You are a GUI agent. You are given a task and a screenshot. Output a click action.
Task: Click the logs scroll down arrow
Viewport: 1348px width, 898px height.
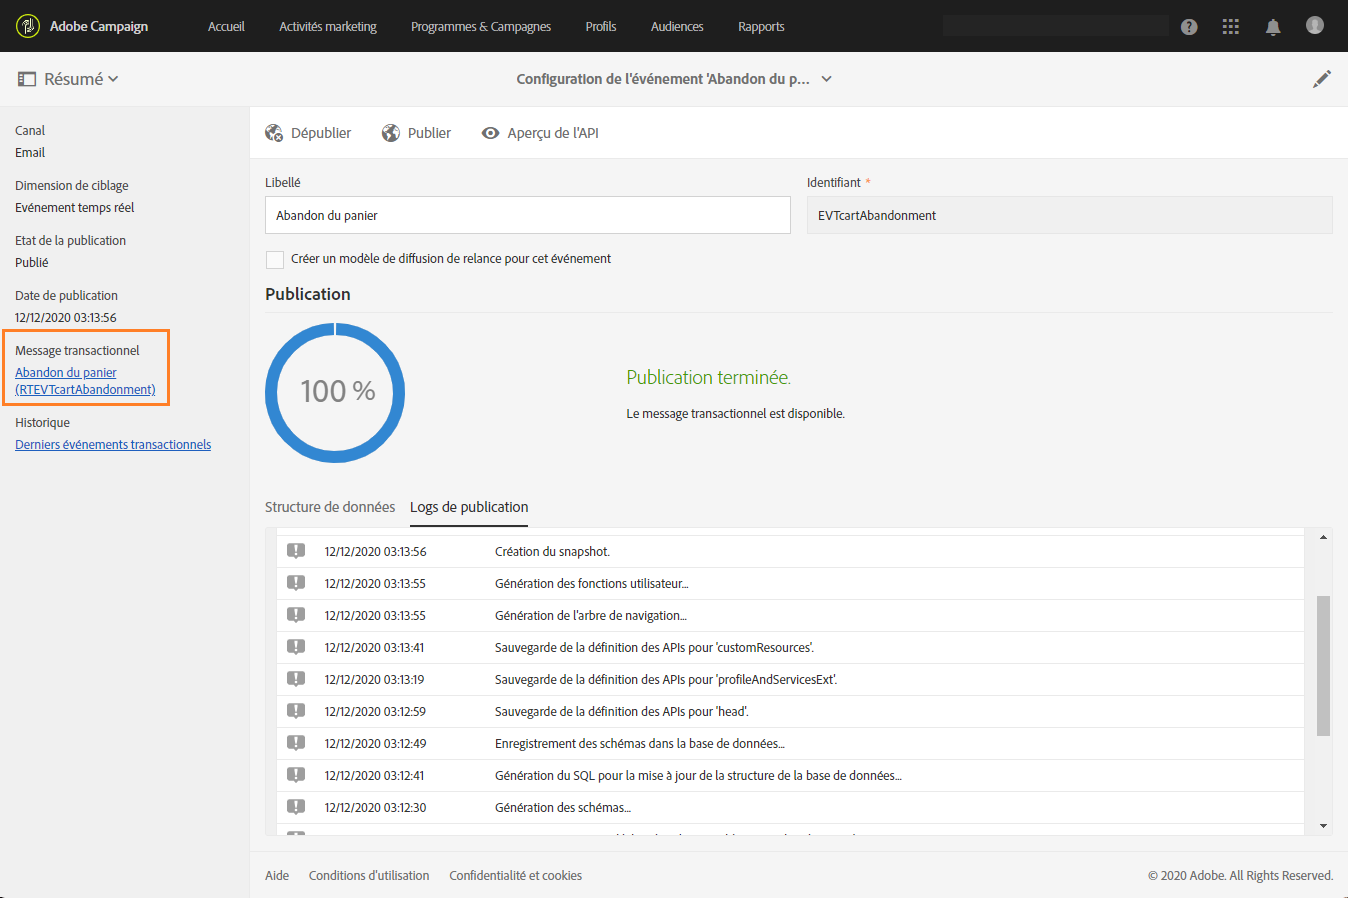coord(1323,826)
